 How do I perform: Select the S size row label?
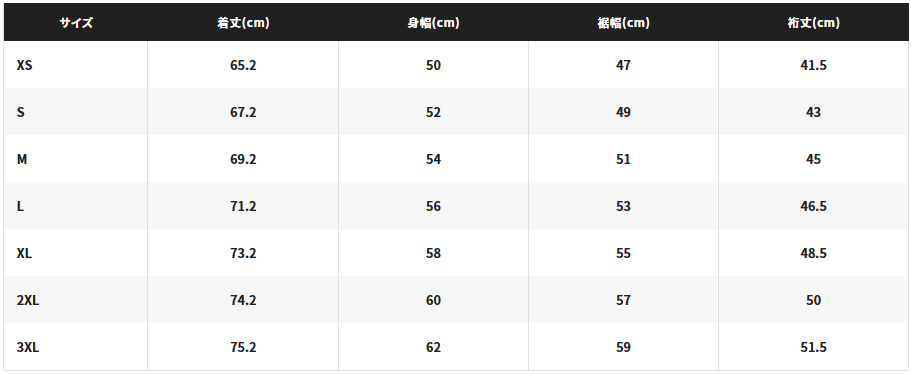[20, 112]
